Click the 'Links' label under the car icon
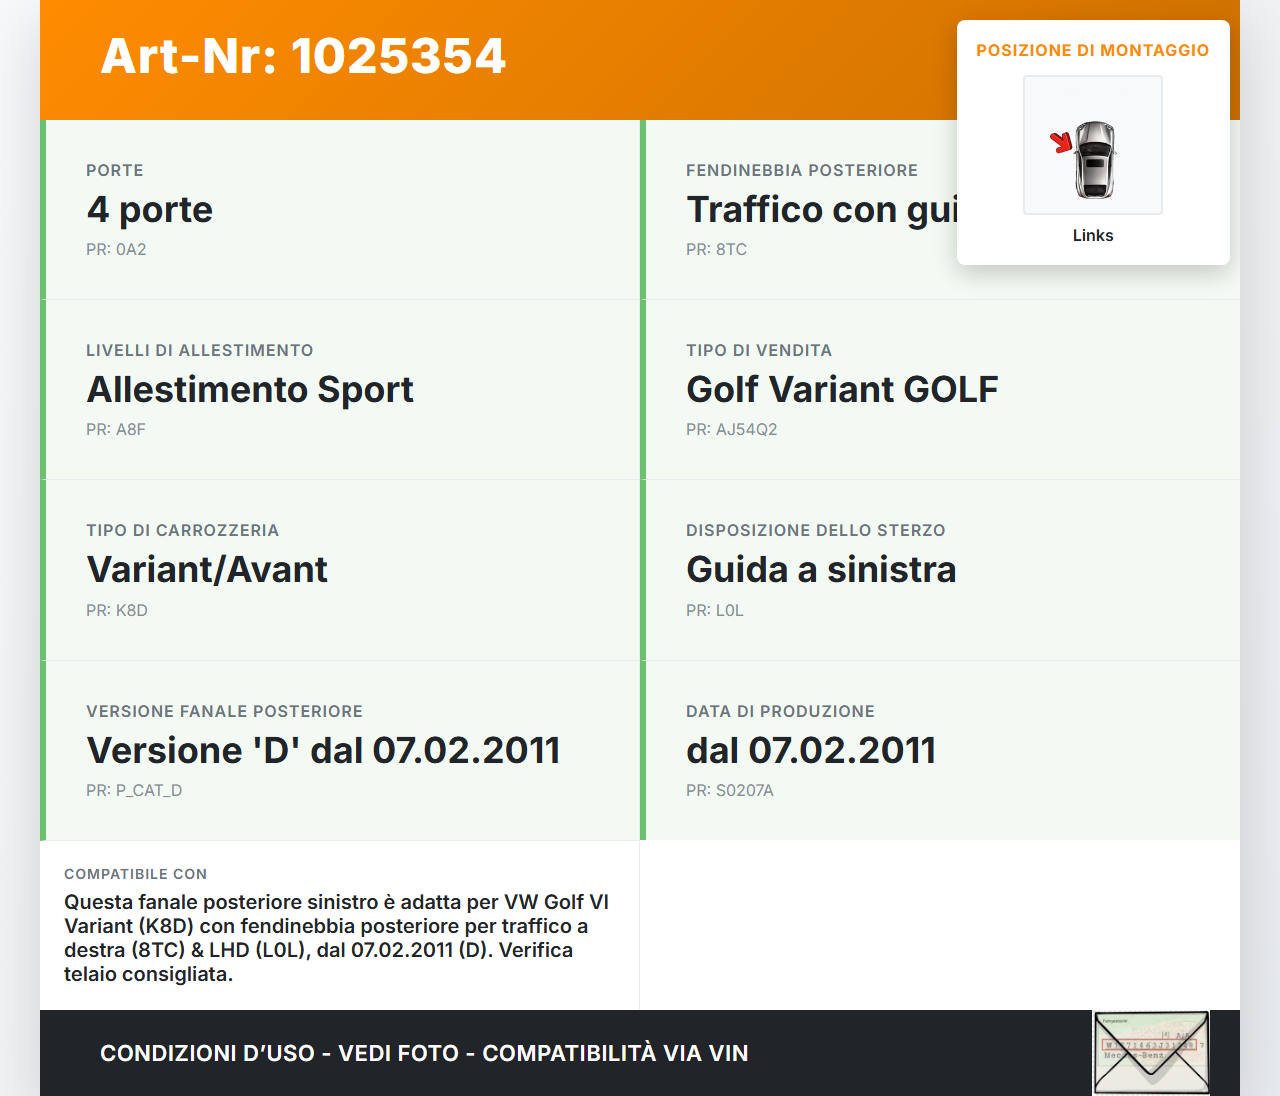The width and height of the screenshot is (1280, 1096). pos(1092,235)
